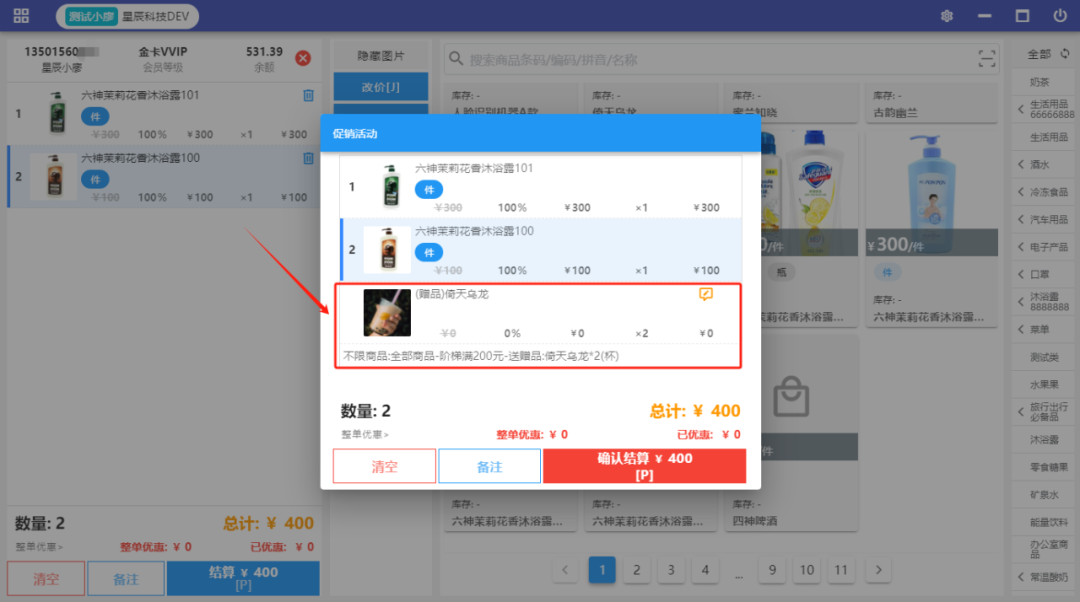Viewport: 1080px width, 602px height.
Task: Go to the next page with the right arrow
Action: tap(878, 570)
